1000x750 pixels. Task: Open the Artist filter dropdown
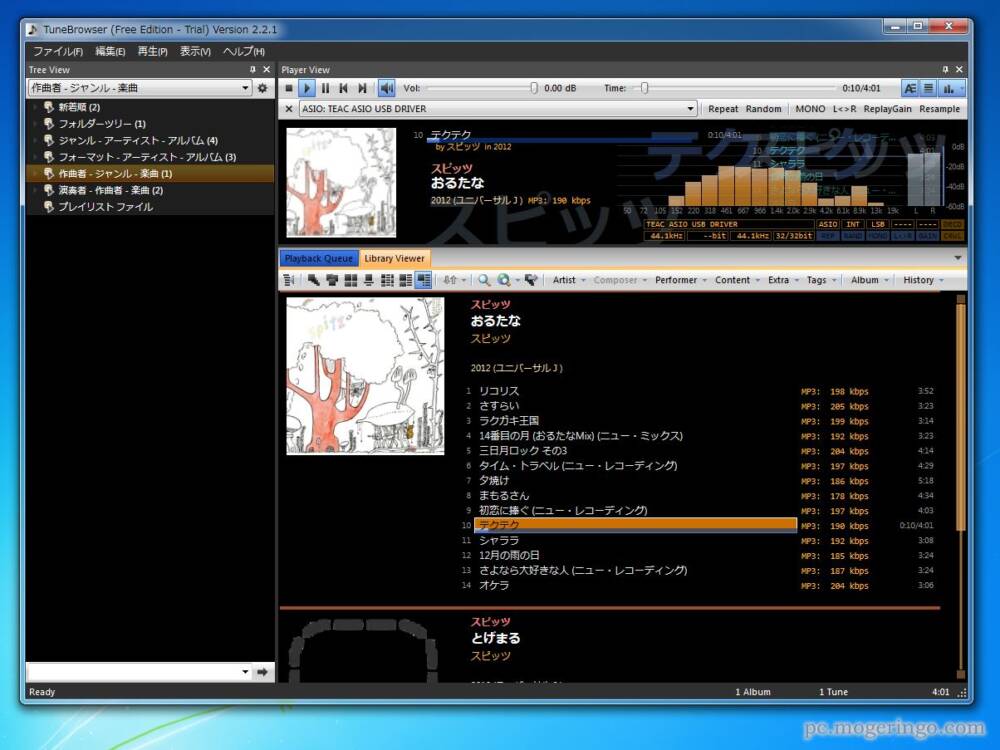click(x=569, y=280)
